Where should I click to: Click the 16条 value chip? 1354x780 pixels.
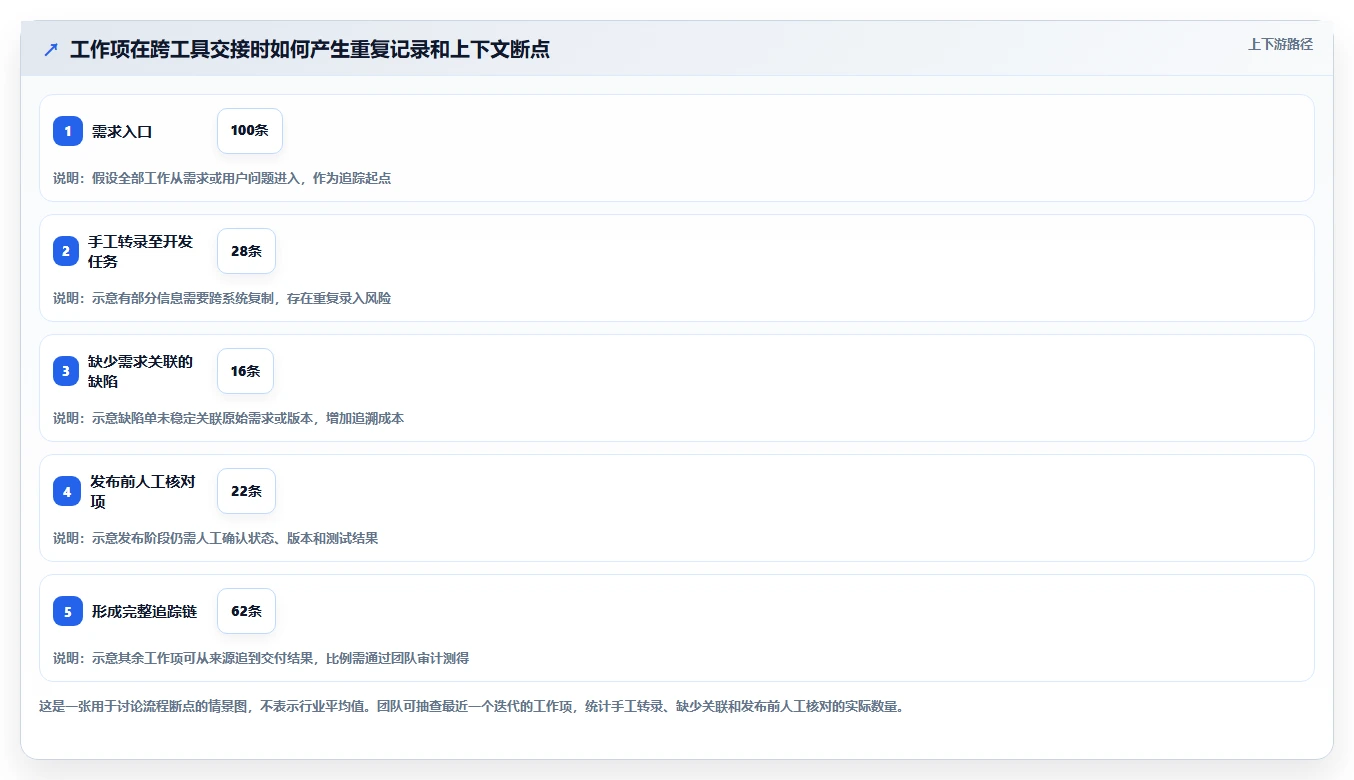[245, 371]
